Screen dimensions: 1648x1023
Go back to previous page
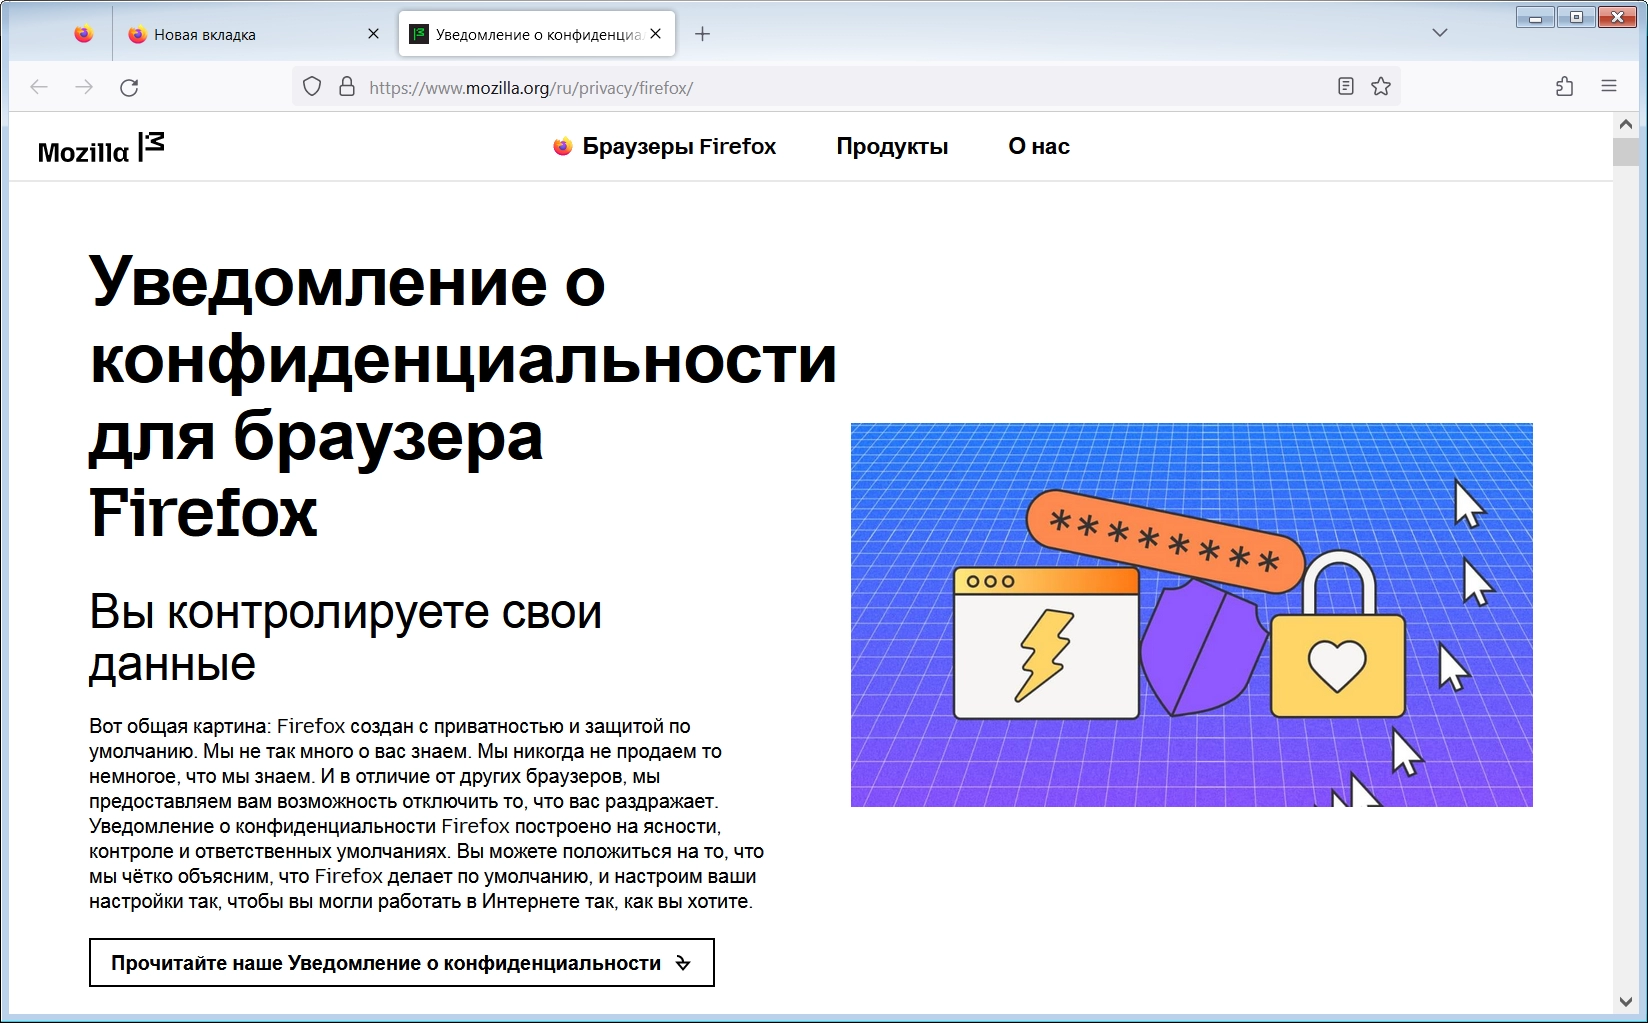point(39,87)
